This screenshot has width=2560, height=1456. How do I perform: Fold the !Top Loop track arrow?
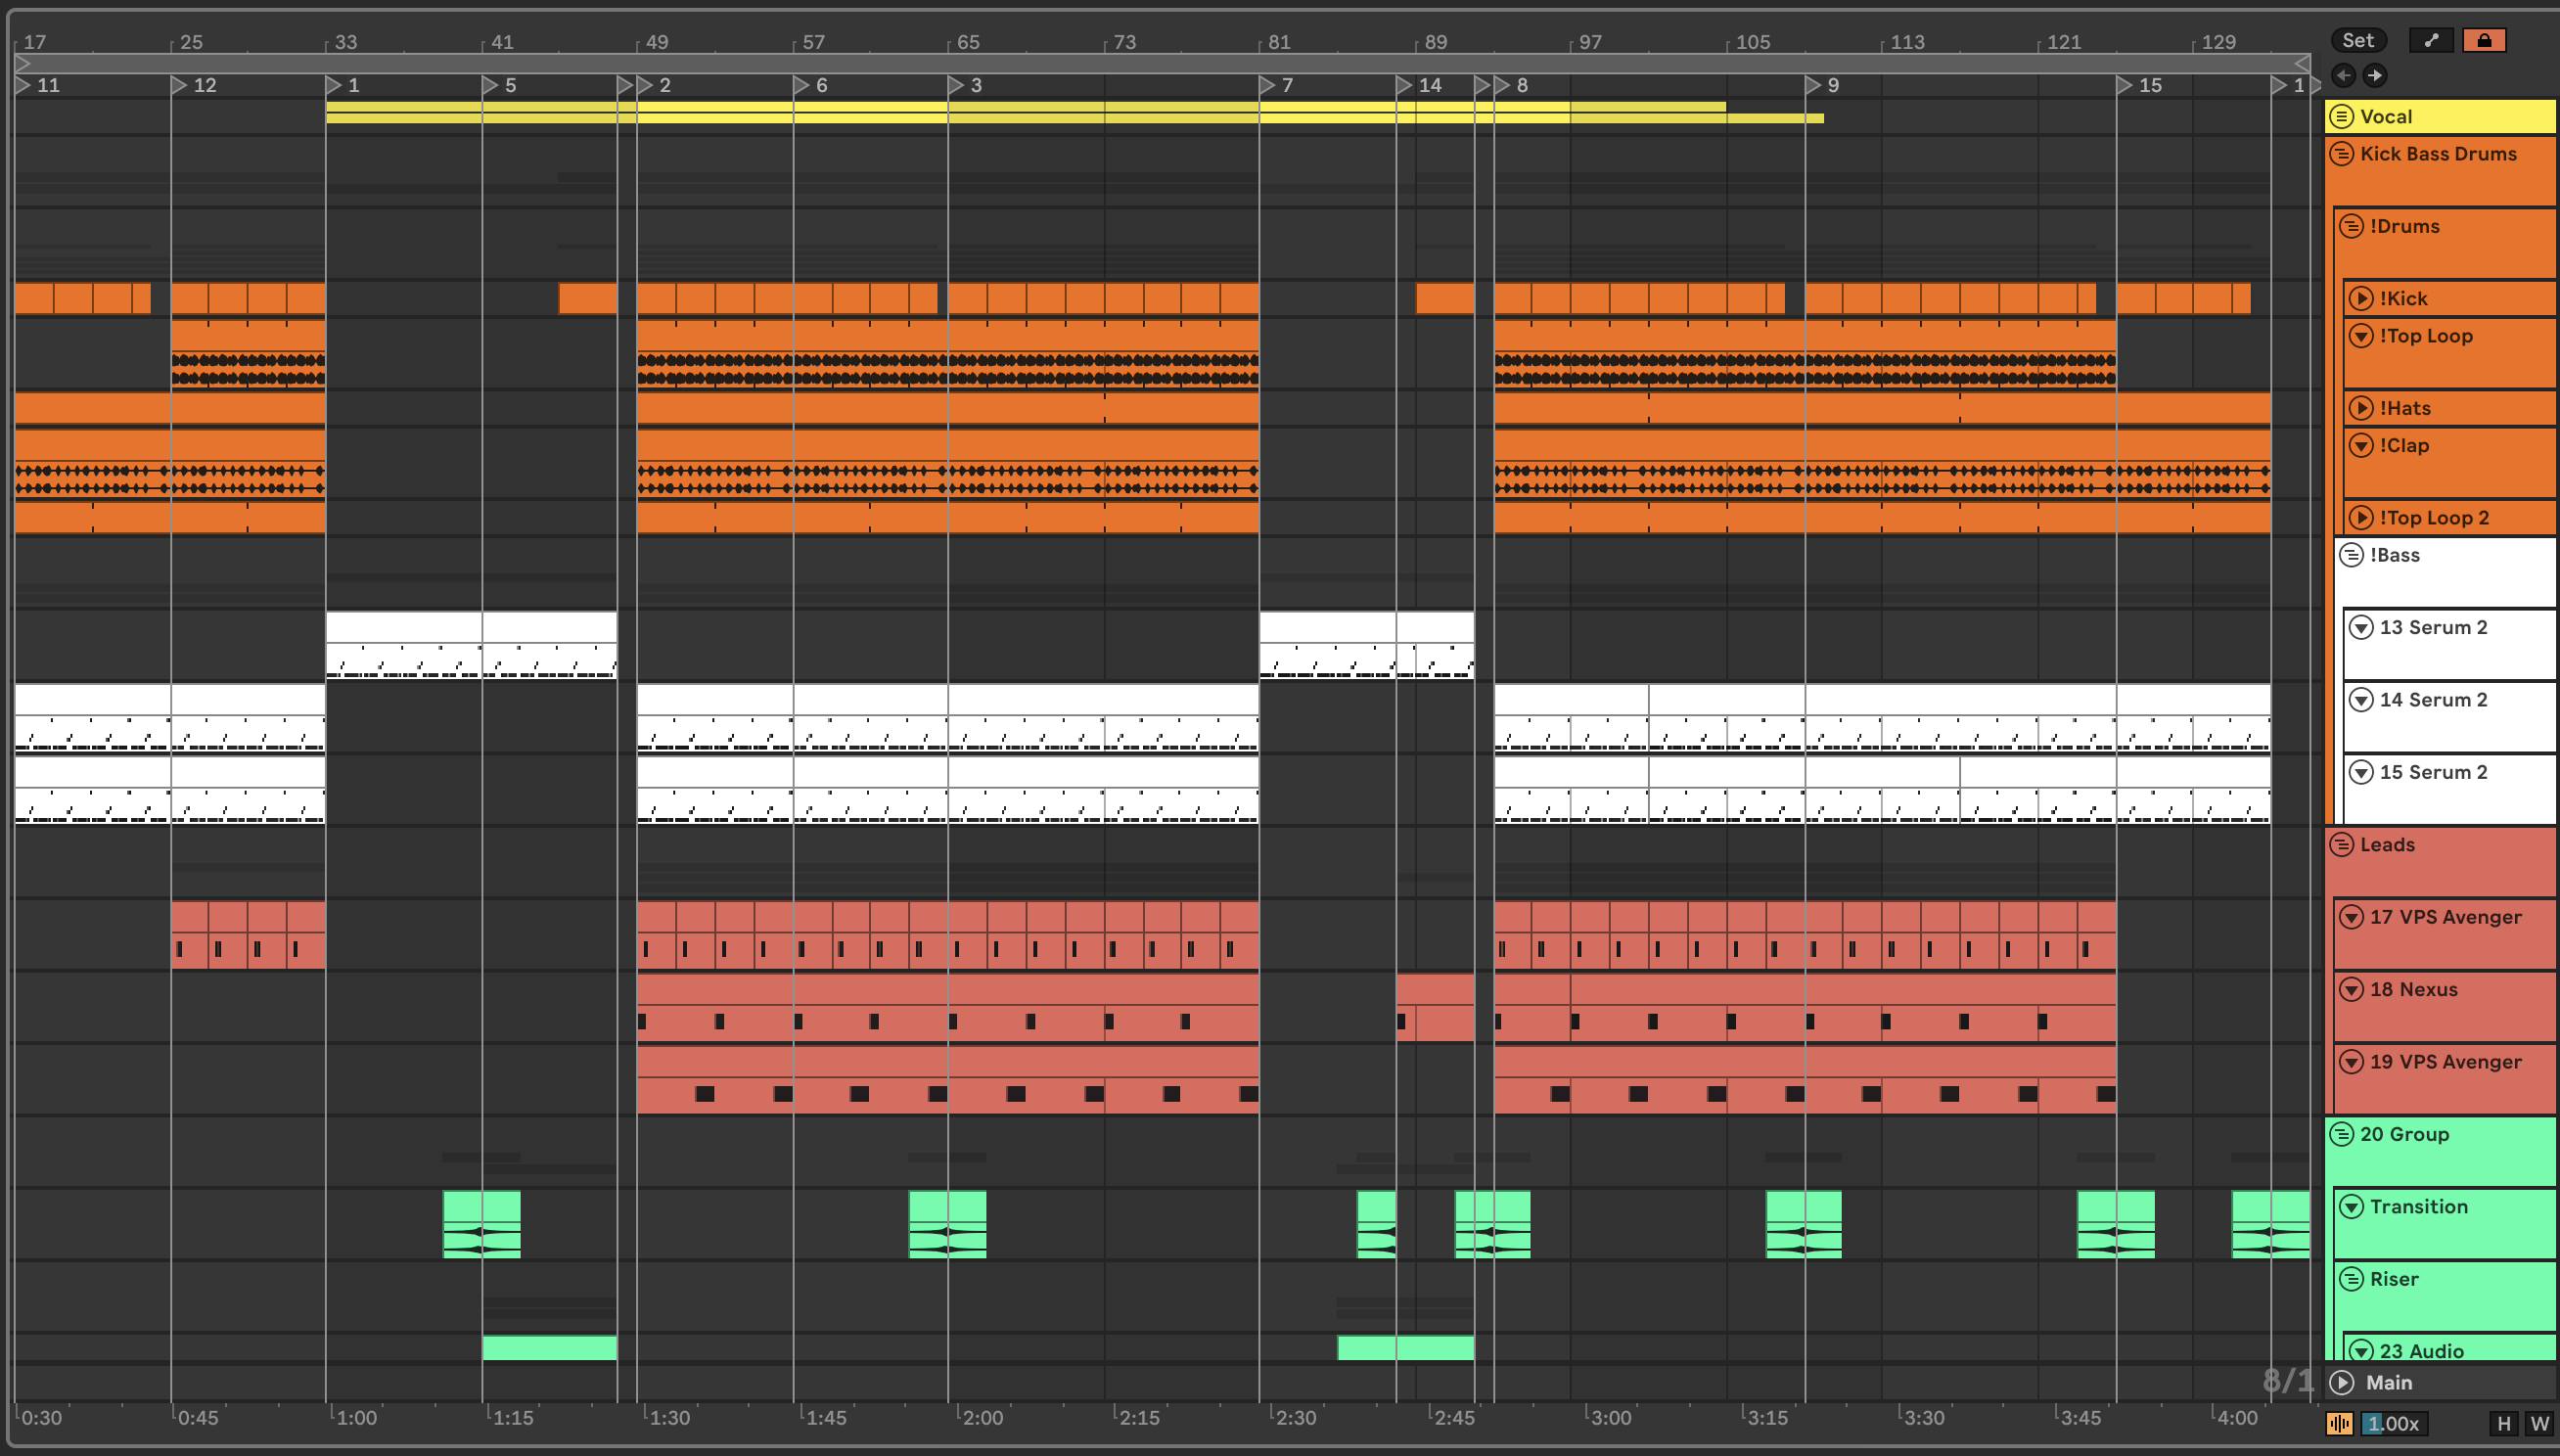pos(2361,336)
